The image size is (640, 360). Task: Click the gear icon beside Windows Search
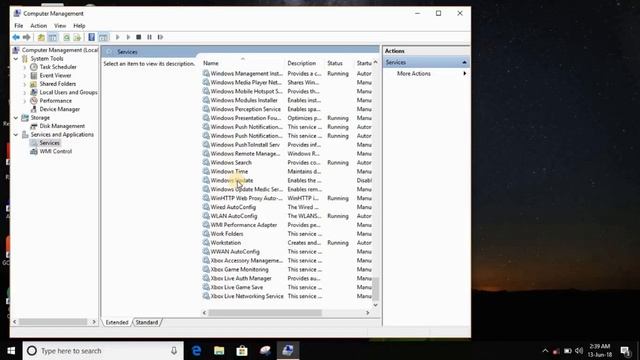[x=206, y=162]
